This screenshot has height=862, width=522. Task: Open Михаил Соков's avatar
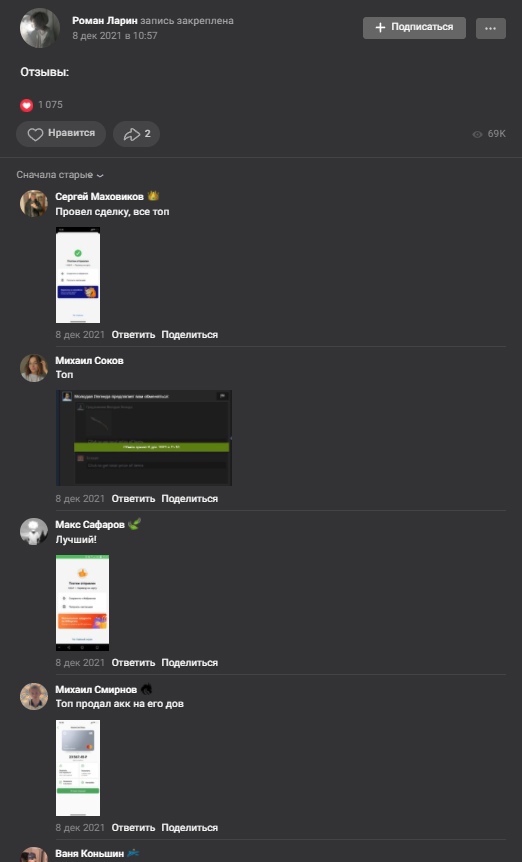[34, 368]
